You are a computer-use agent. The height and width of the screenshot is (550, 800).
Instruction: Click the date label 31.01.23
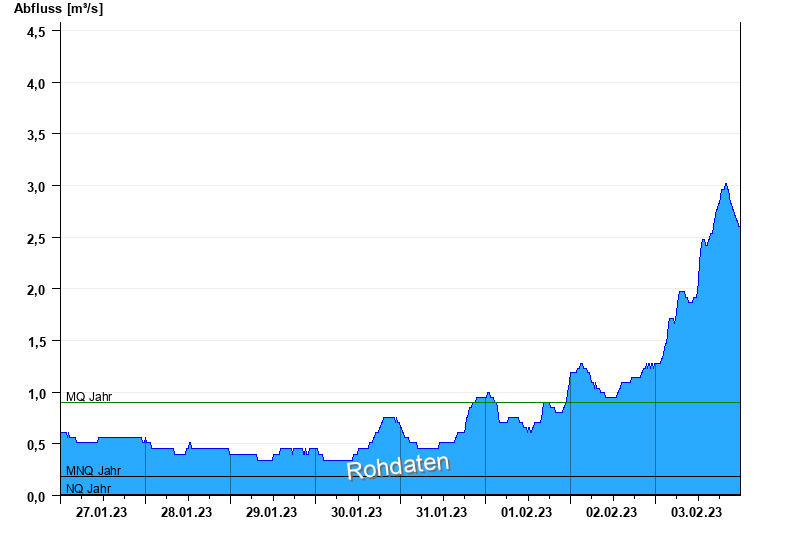point(441,512)
